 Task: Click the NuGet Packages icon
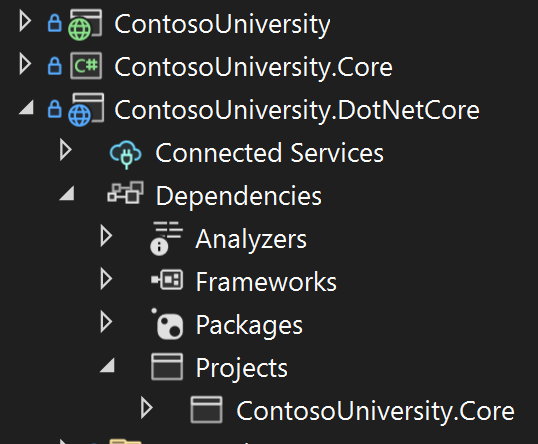167,324
